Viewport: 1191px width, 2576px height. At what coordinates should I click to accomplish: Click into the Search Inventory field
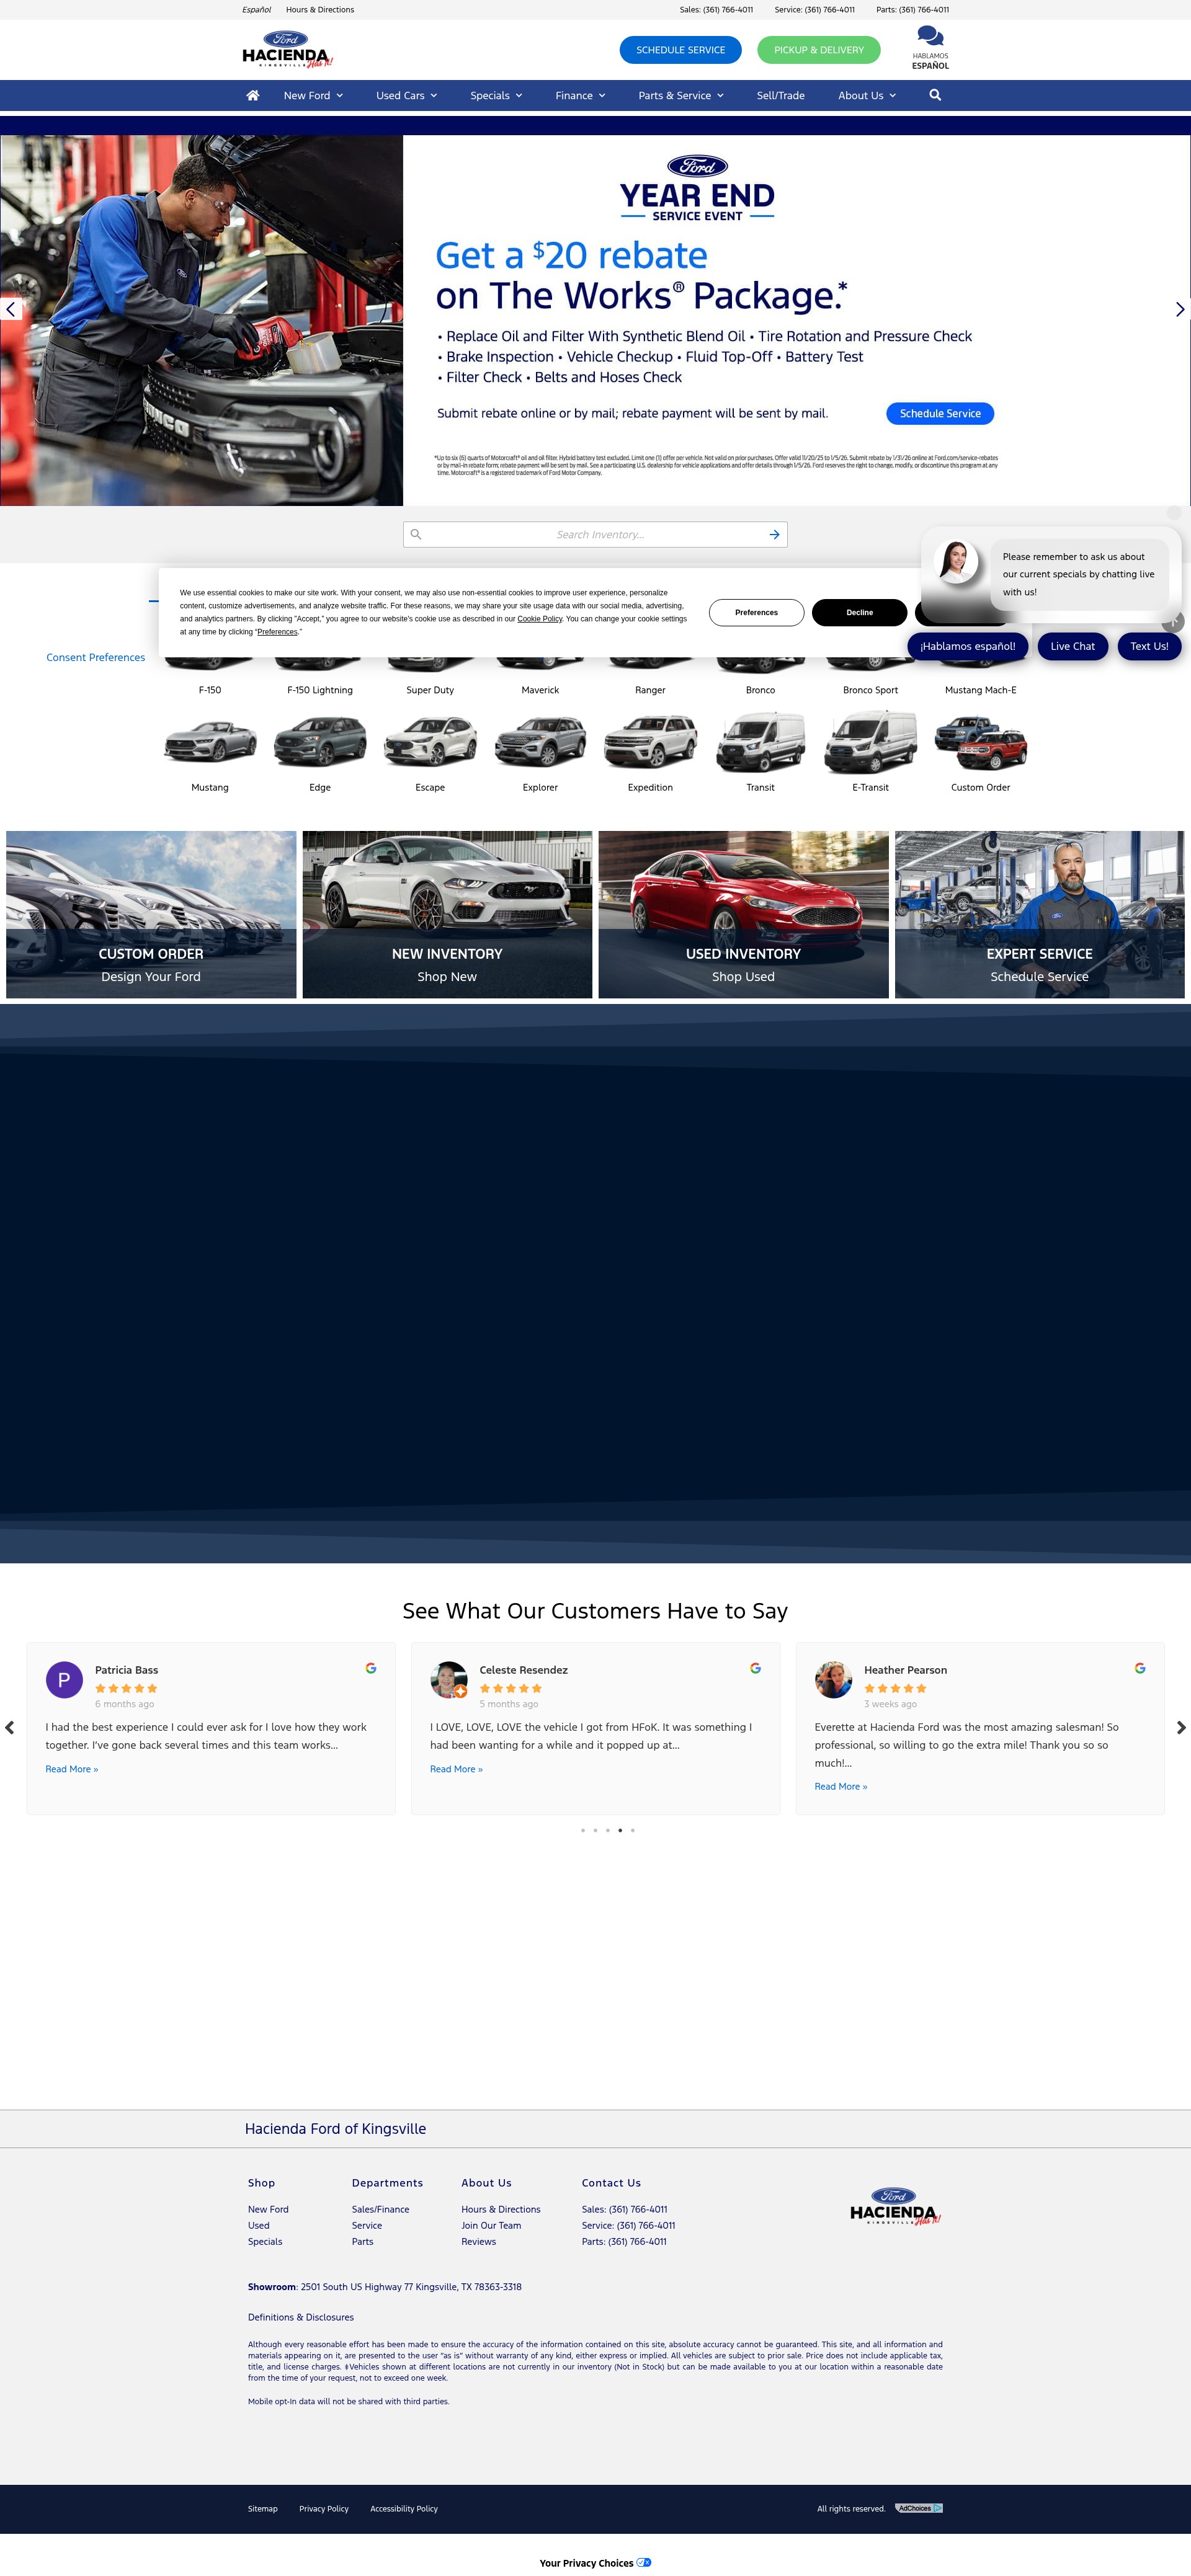point(595,535)
